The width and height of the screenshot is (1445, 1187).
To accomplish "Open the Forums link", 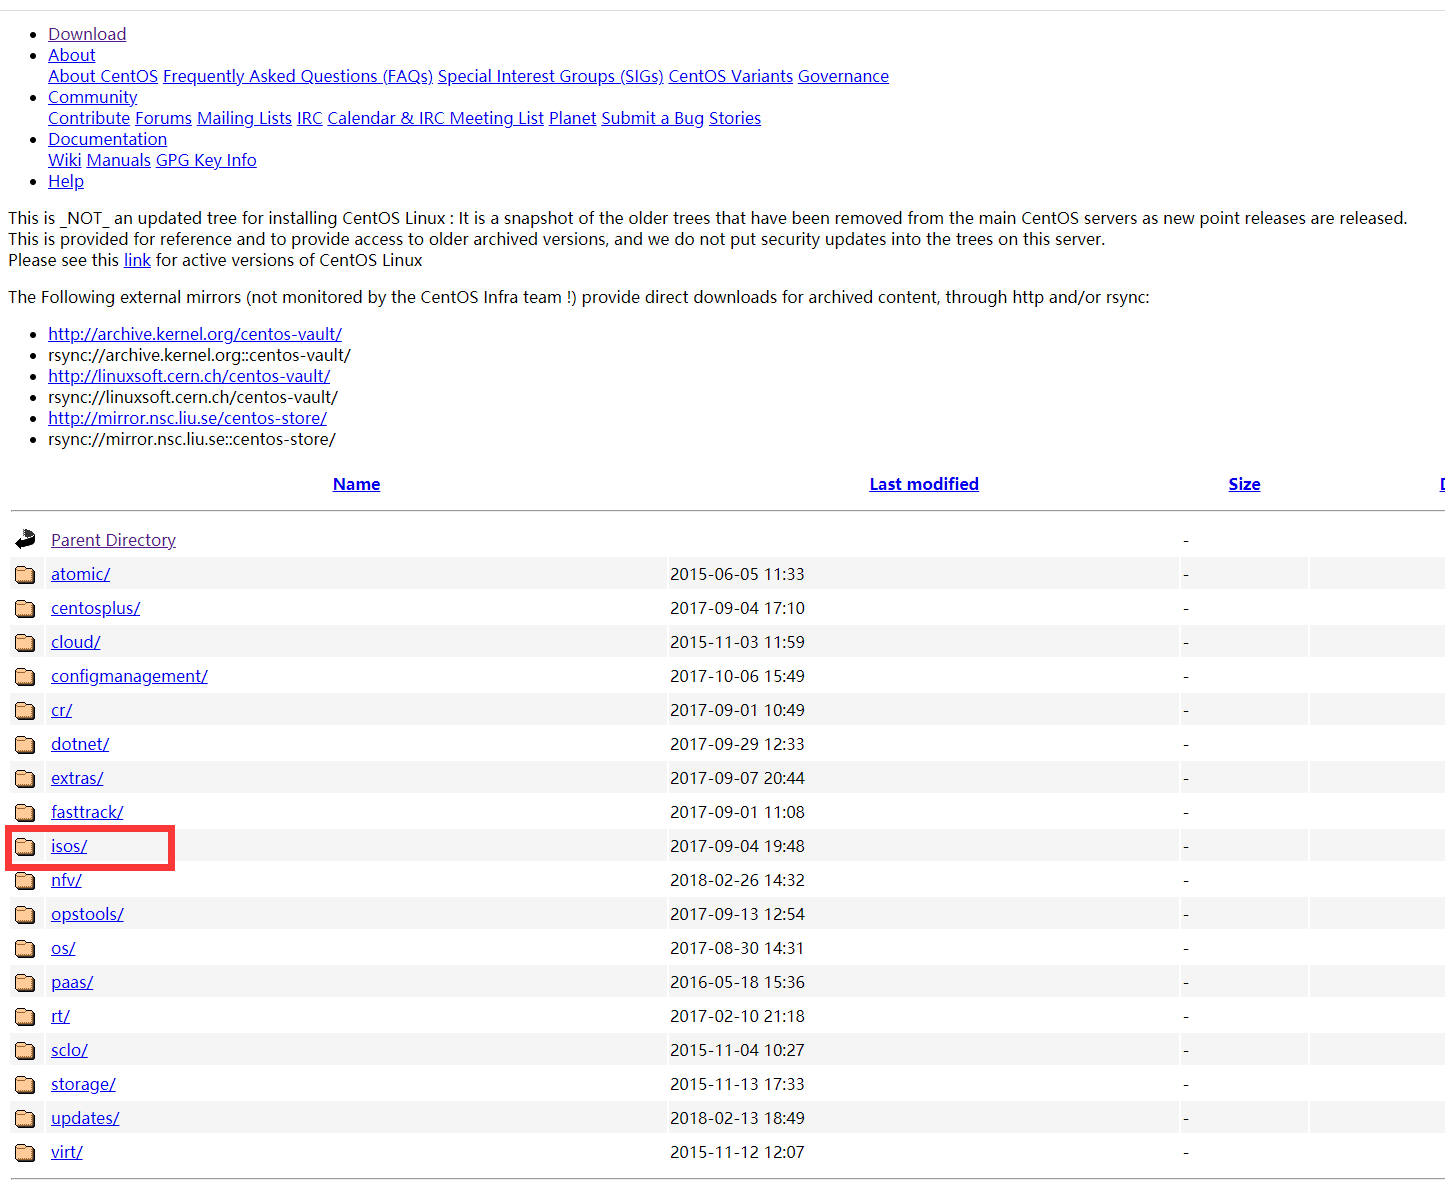I will (x=164, y=118).
